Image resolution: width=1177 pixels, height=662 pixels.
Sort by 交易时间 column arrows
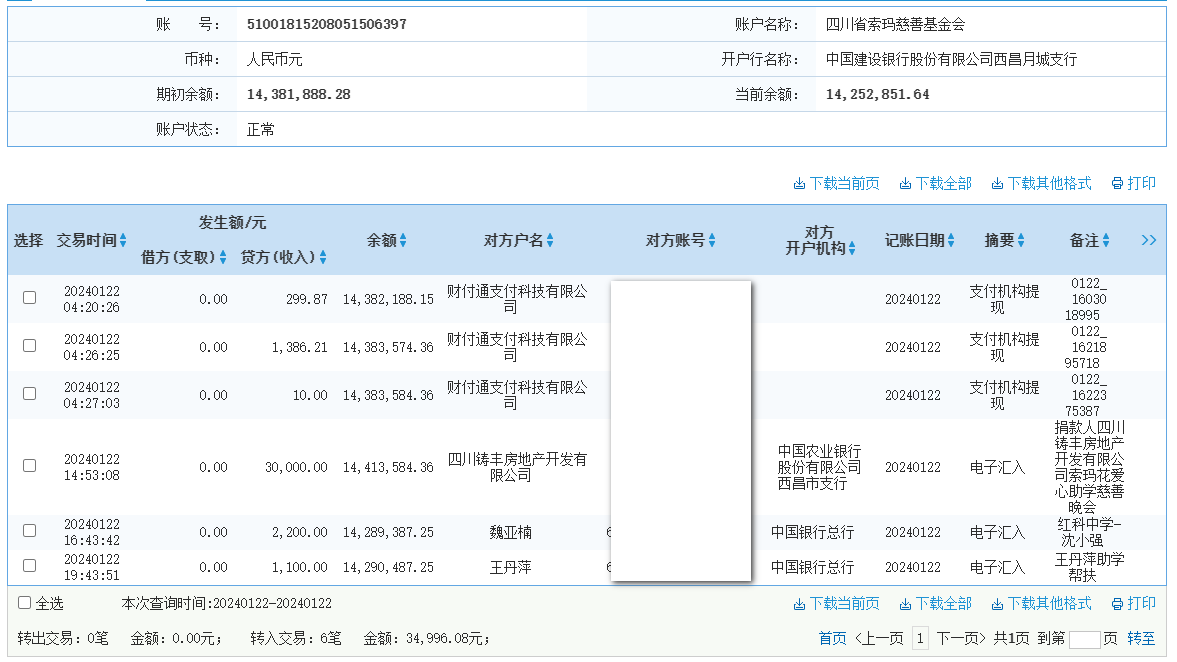click(123, 240)
